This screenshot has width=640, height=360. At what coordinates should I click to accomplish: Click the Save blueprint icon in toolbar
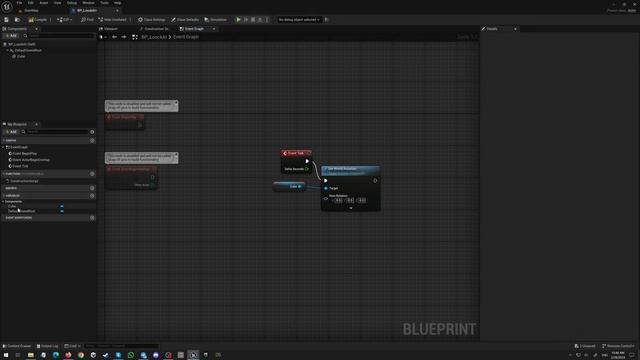7,20
